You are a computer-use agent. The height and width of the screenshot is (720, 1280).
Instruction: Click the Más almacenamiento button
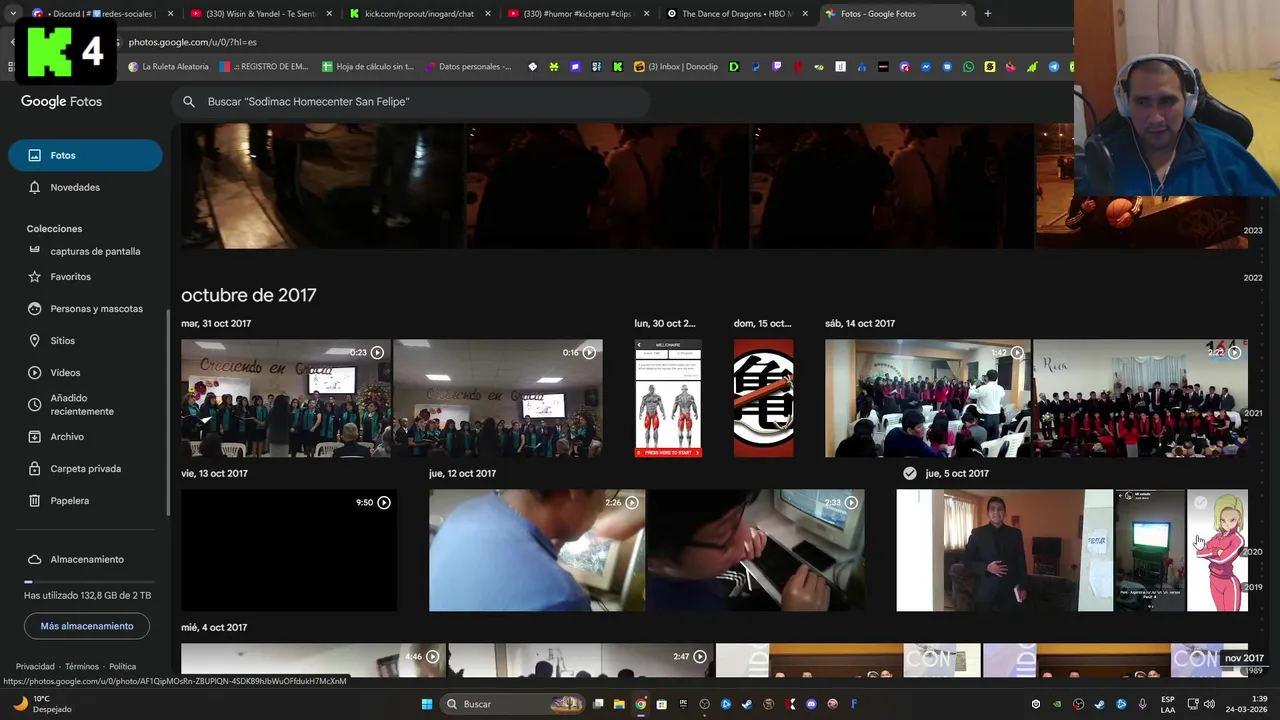(x=87, y=626)
